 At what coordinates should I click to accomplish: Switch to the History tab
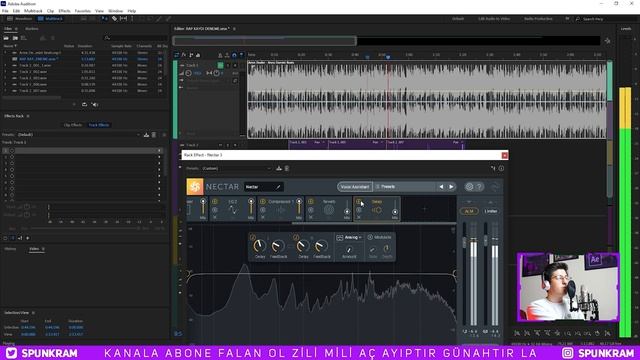[x=10, y=249]
